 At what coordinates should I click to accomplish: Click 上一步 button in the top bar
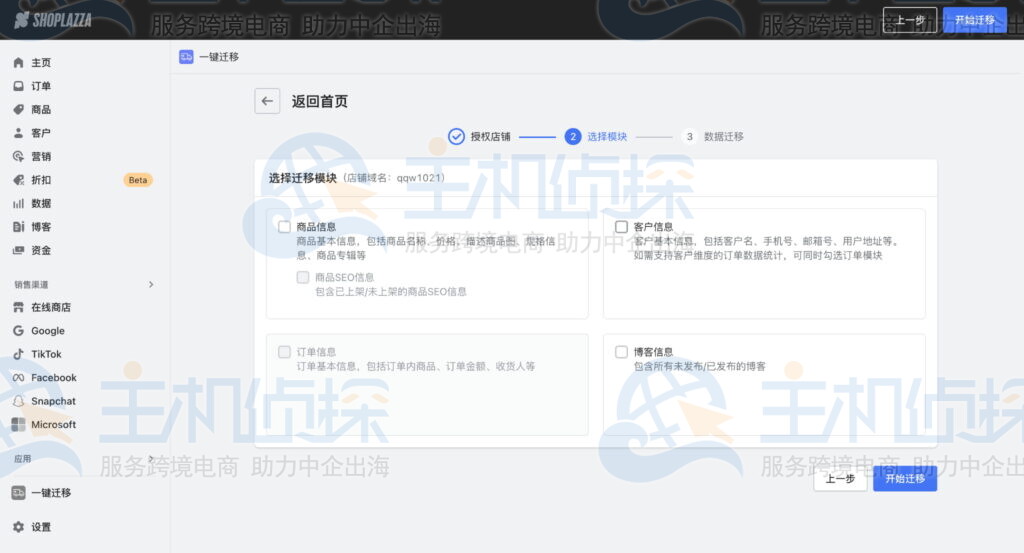[x=910, y=20]
